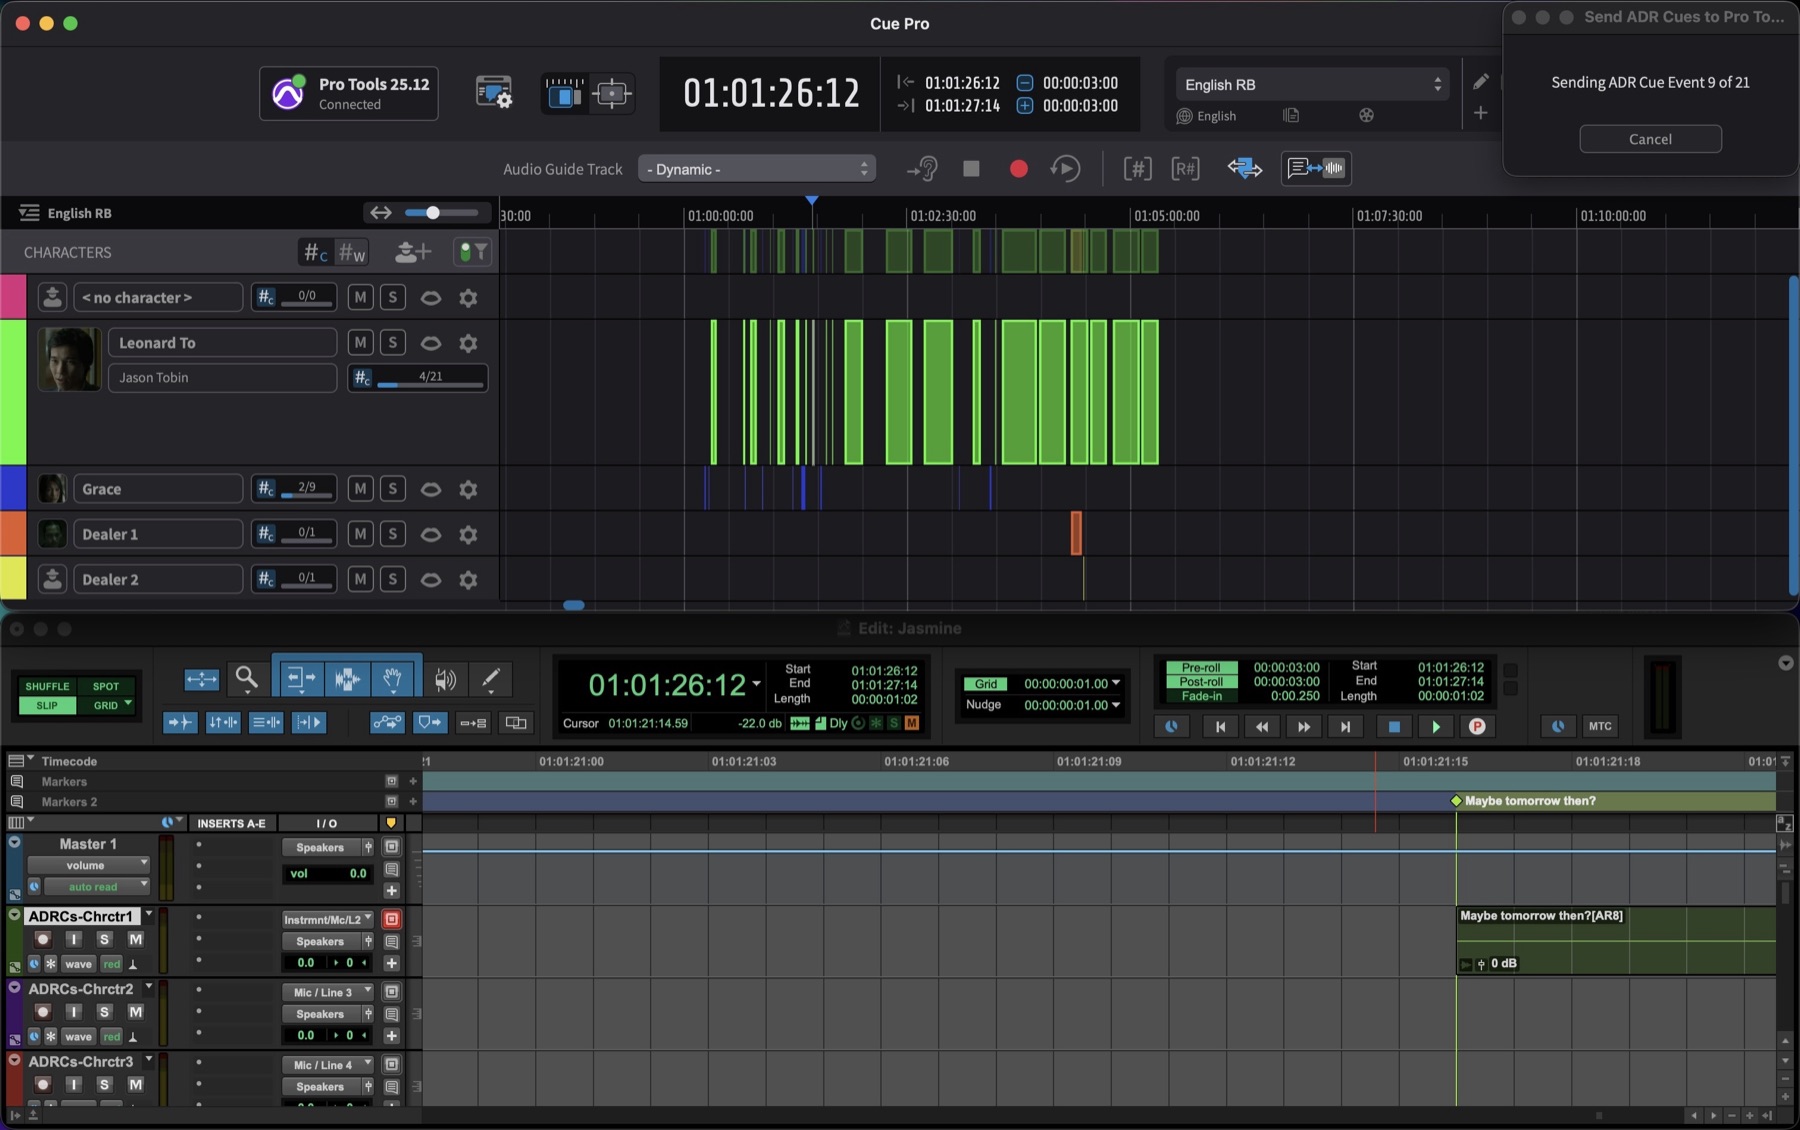
Task: Open the English RB script dropdown
Action: (x=1312, y=85)
